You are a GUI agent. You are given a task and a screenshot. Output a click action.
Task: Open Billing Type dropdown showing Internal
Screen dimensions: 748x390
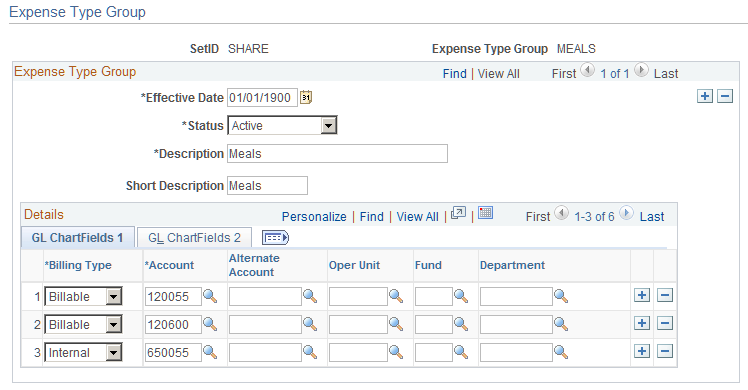coord(83,353)
